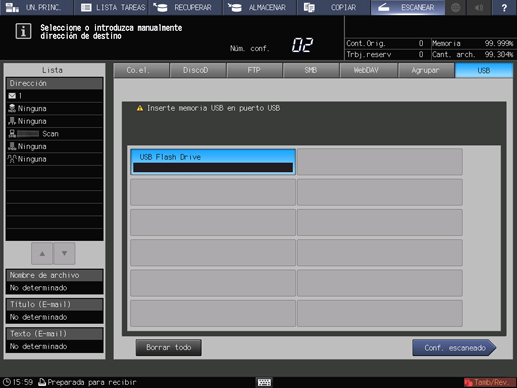Open help with the question mark

(504, 7)
